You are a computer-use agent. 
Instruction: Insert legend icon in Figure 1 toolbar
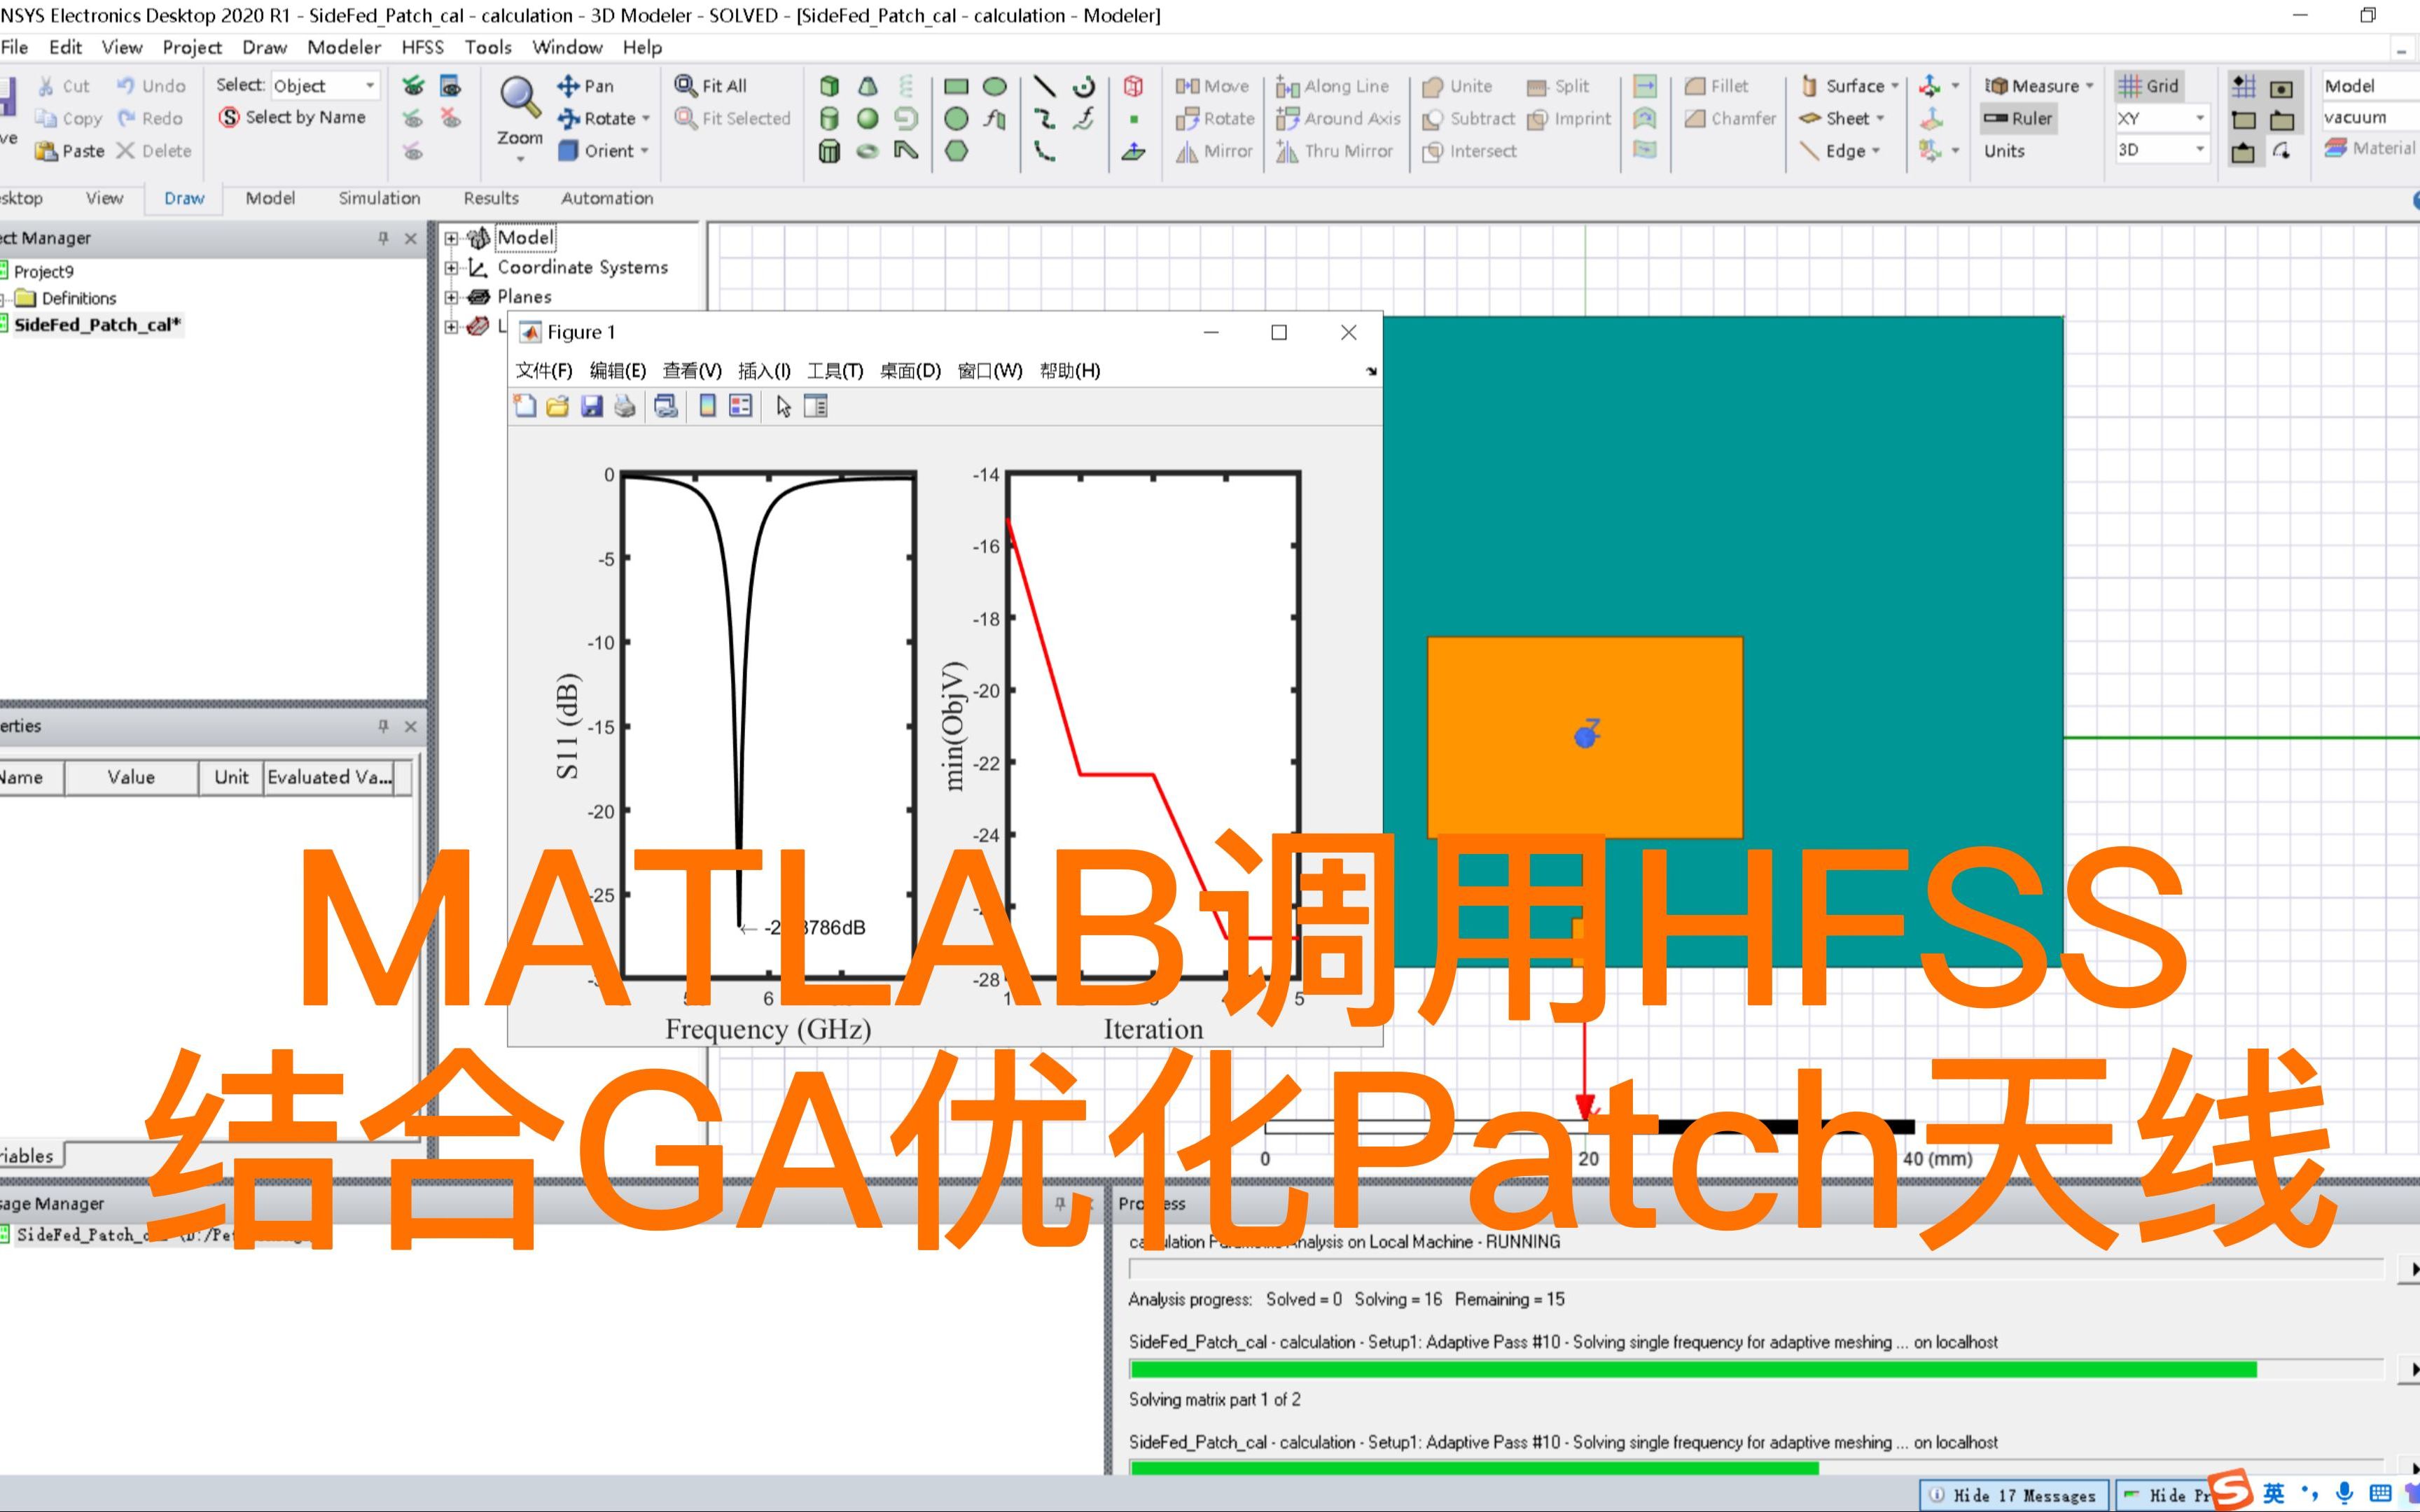pos(741,406)
